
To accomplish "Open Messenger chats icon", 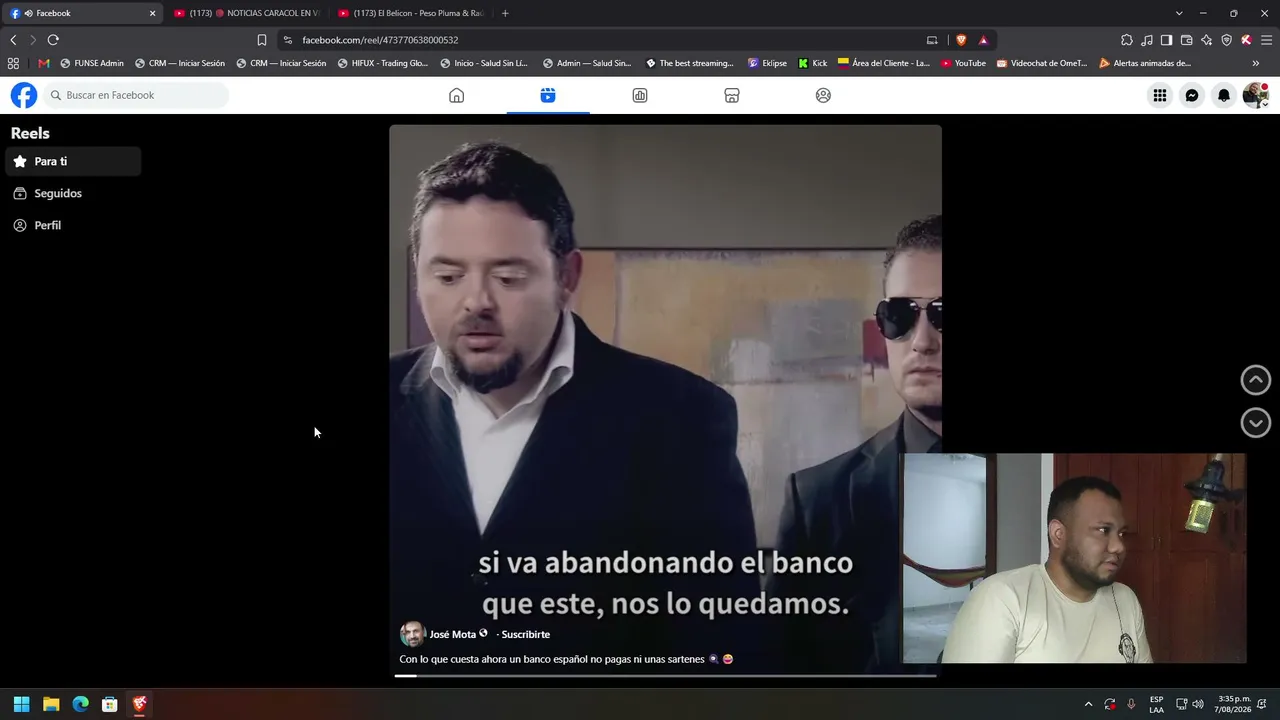I will (1192, 95).
